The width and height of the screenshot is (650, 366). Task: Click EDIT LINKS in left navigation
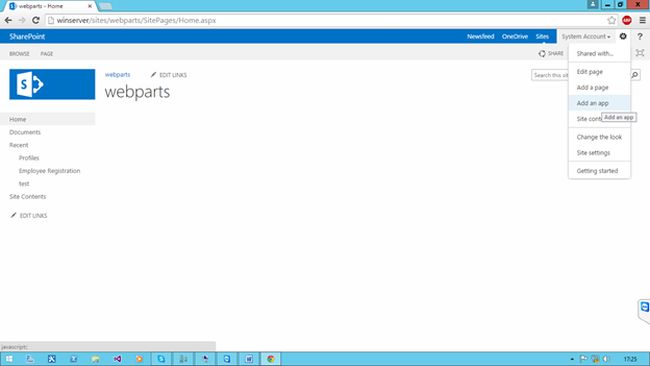[29, 216]
